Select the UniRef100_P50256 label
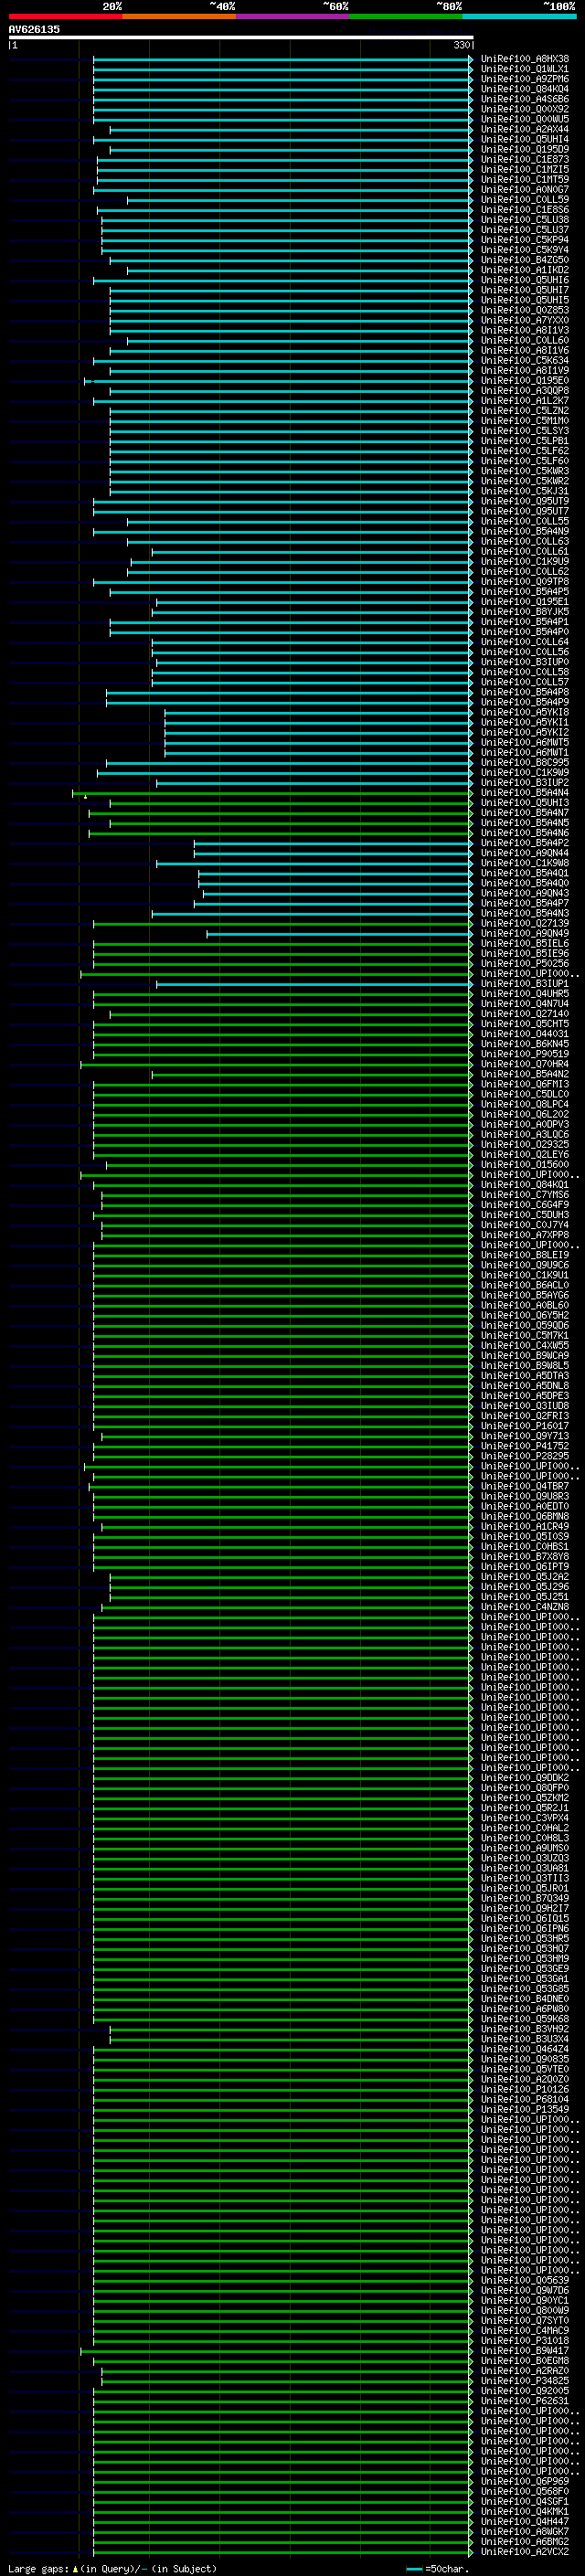Viewport: 585px width, 2576px height. tap(525, 964)
